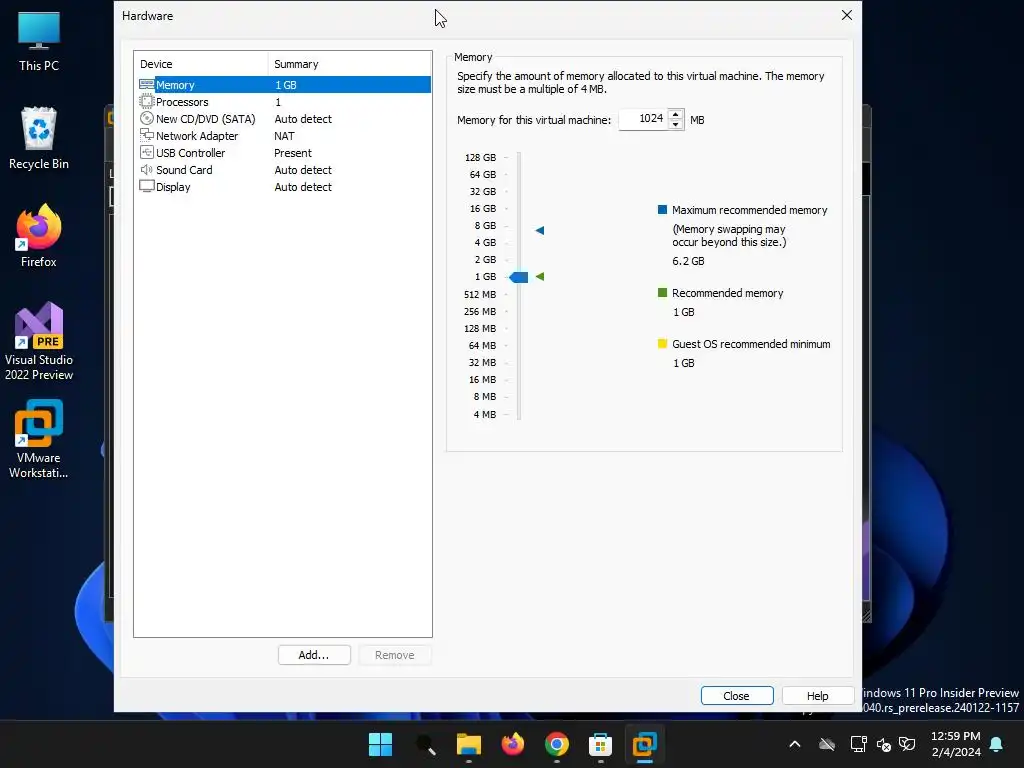
Task: Select the Network Adapter row
Action: 284,136
